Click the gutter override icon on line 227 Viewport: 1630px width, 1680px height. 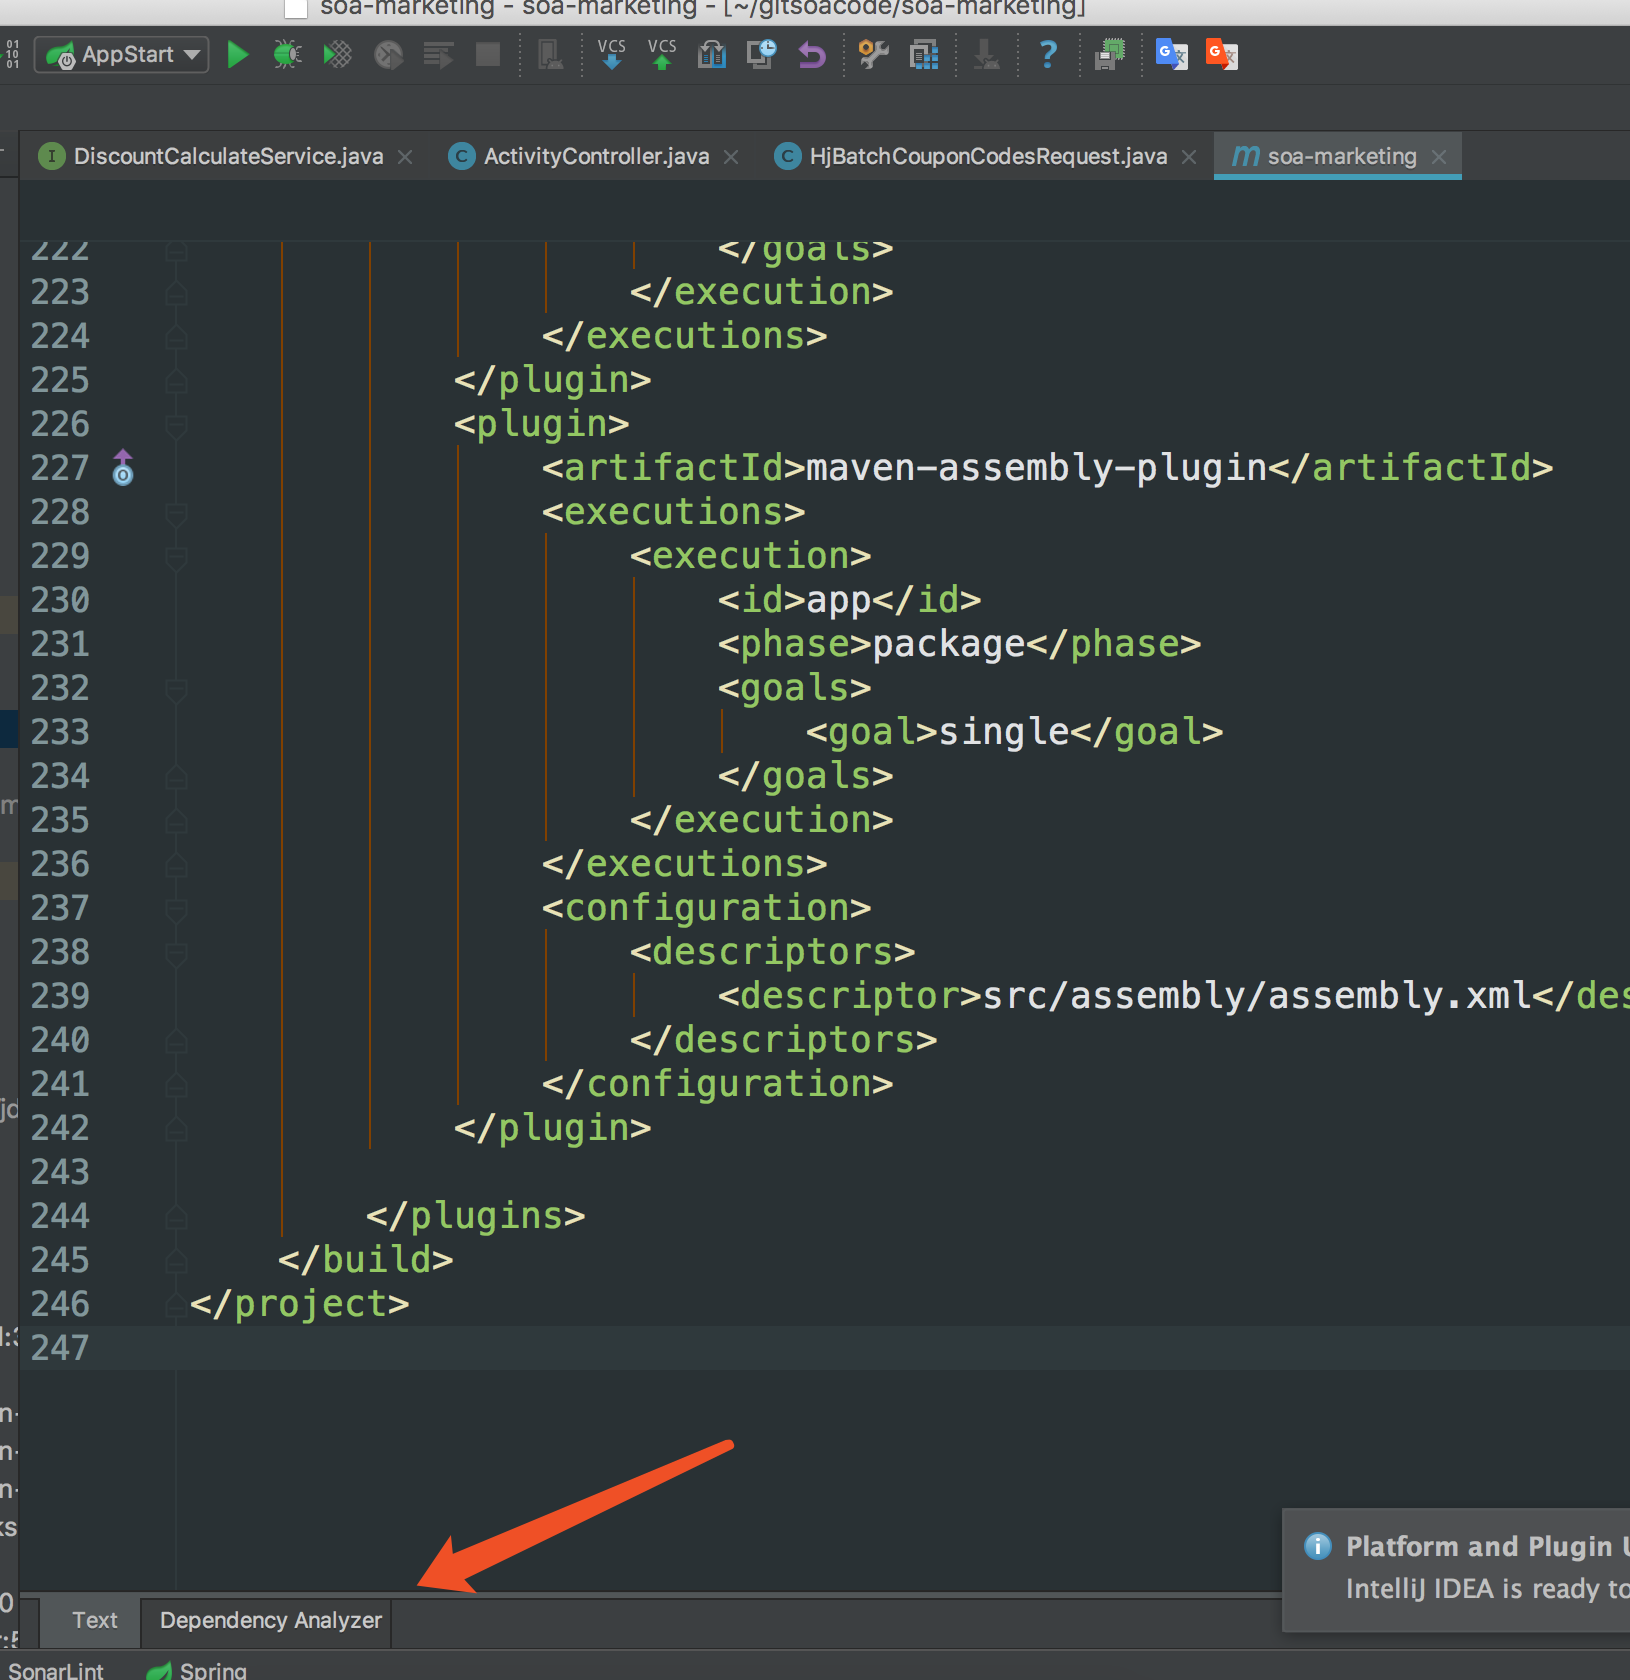pos(122,468)
